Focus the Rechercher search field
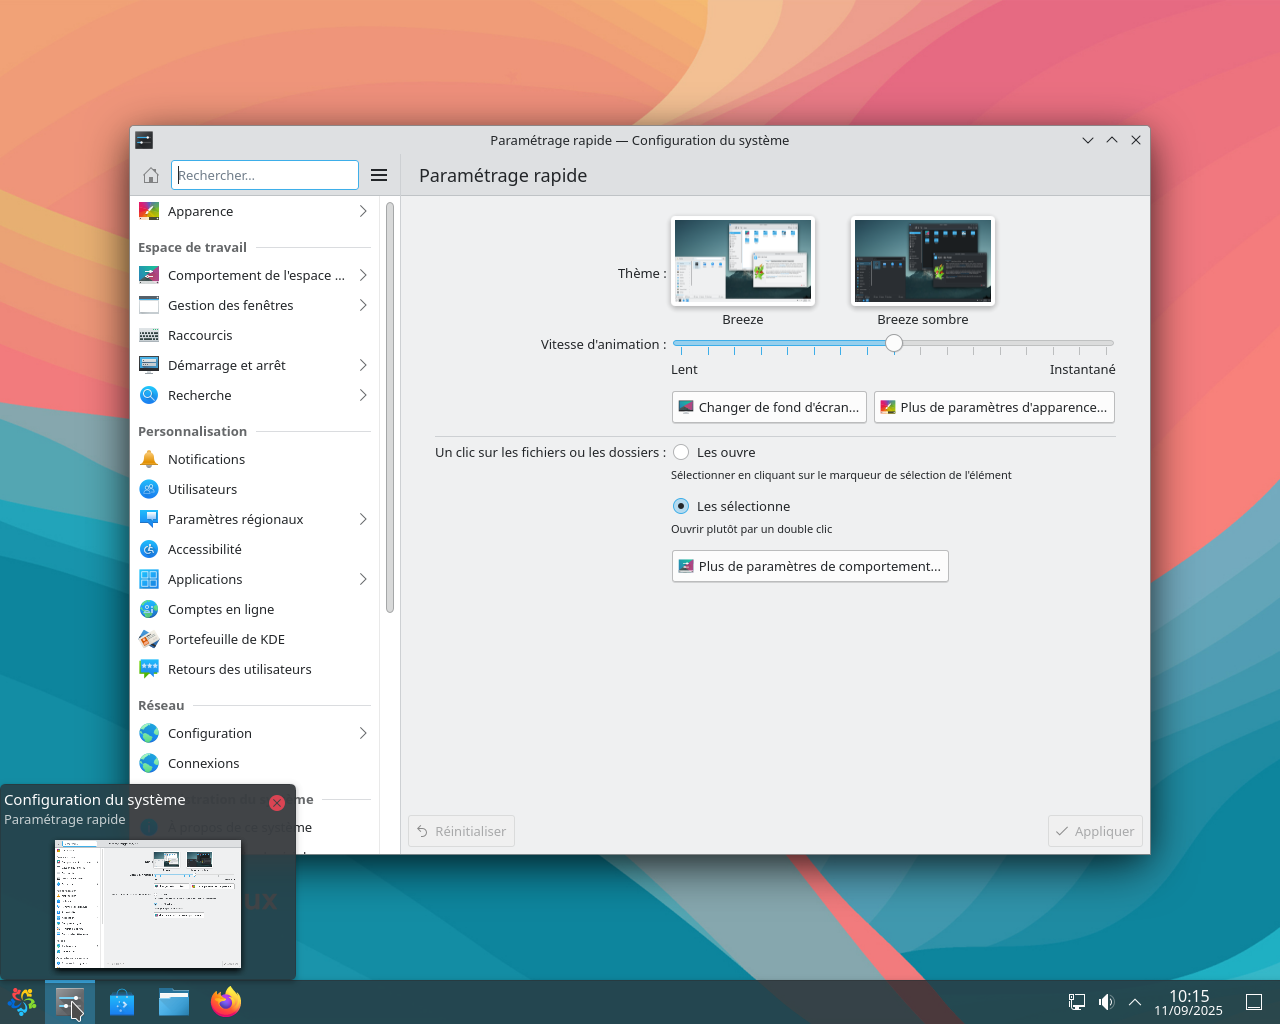1280x1024 pixels. pos(265,175)
